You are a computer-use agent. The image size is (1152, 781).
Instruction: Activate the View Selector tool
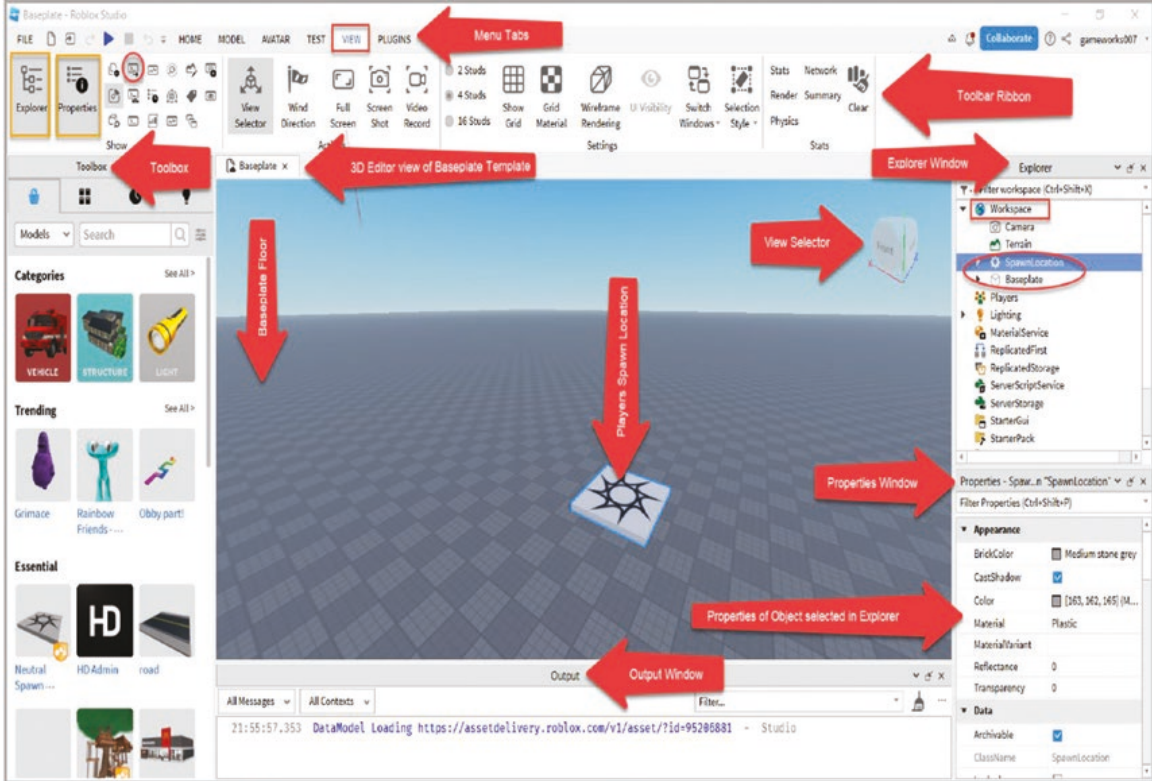(251, 97)
